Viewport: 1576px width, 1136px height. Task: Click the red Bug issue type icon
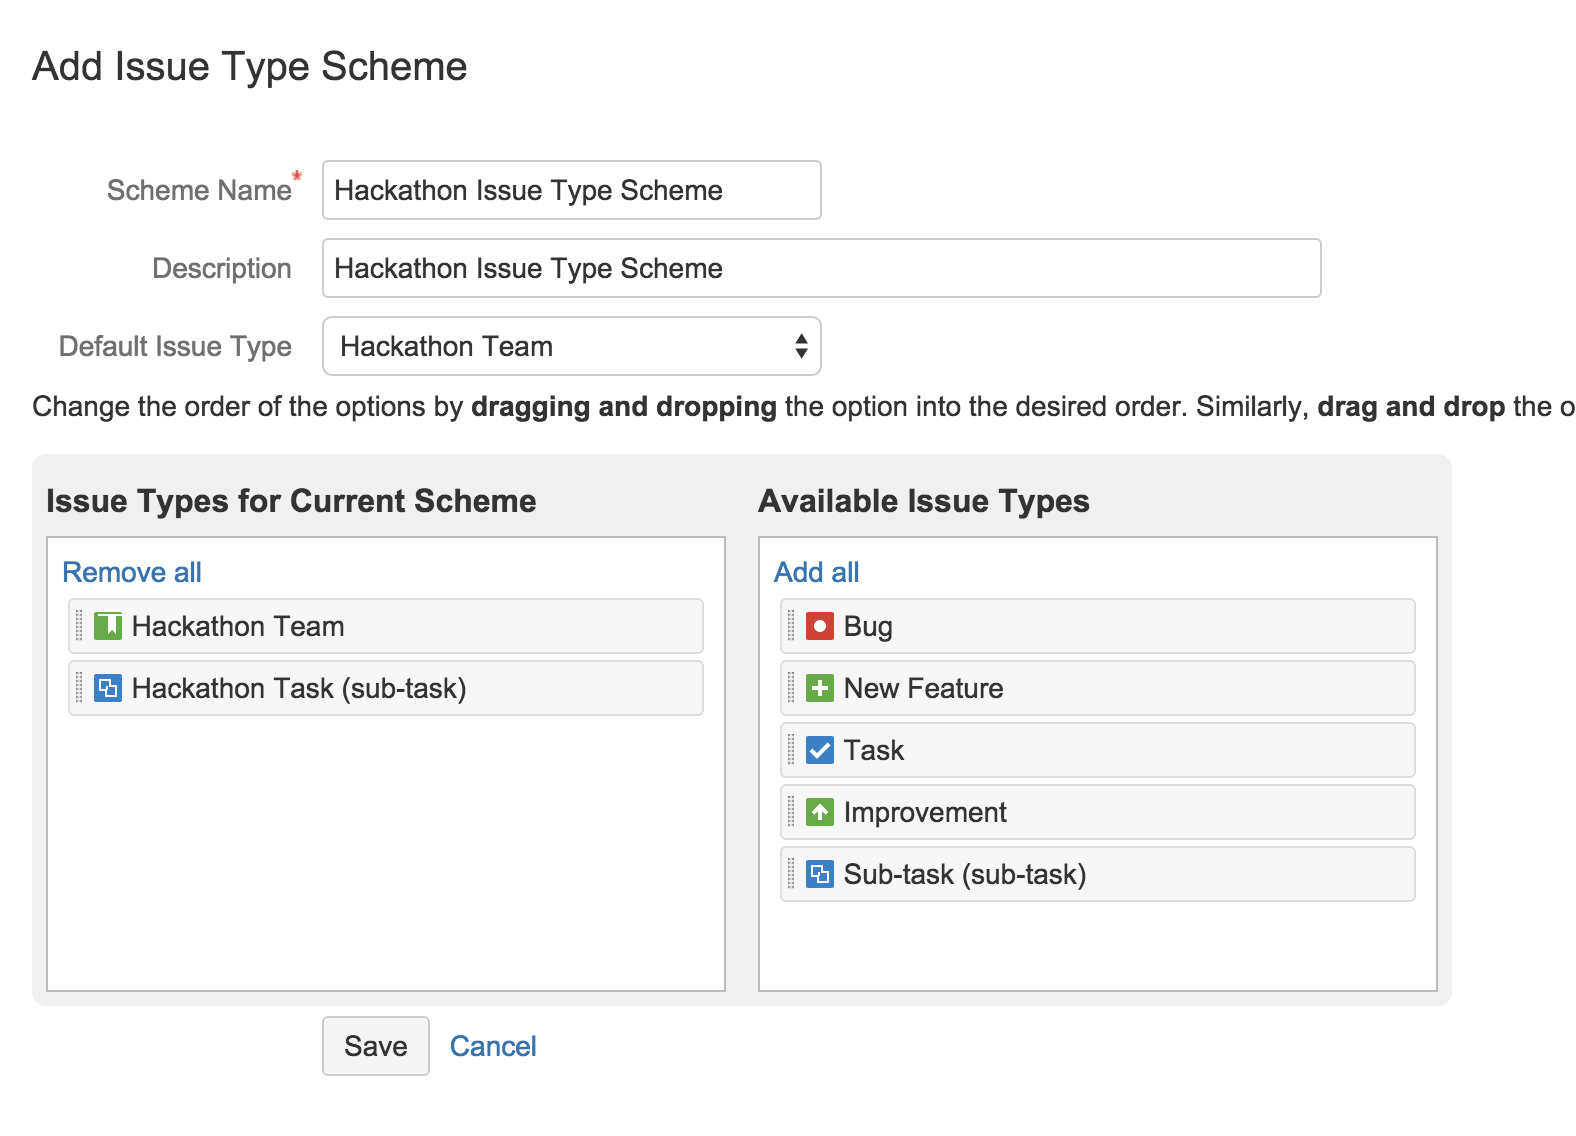click(819, 626)
